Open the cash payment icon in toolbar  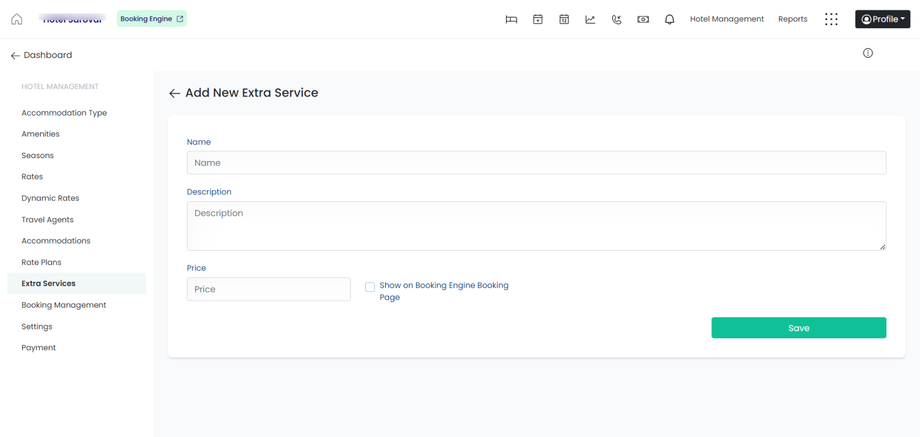tap(643, 19)
